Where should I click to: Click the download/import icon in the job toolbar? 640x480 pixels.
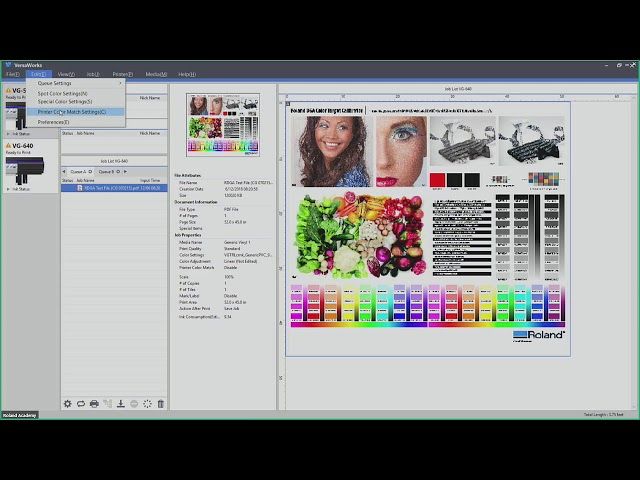[121, 404]
